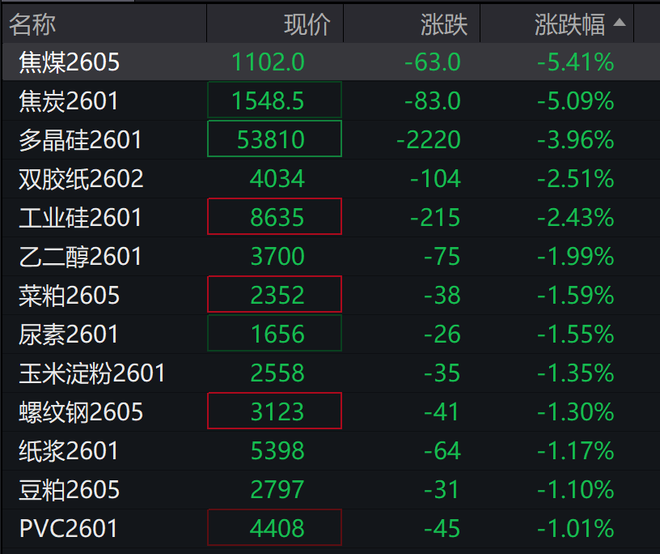Click 菜粕2605 boxed price 2352
Screen dimensions: 660x554
pyautogui.click(x=275, y=295)
